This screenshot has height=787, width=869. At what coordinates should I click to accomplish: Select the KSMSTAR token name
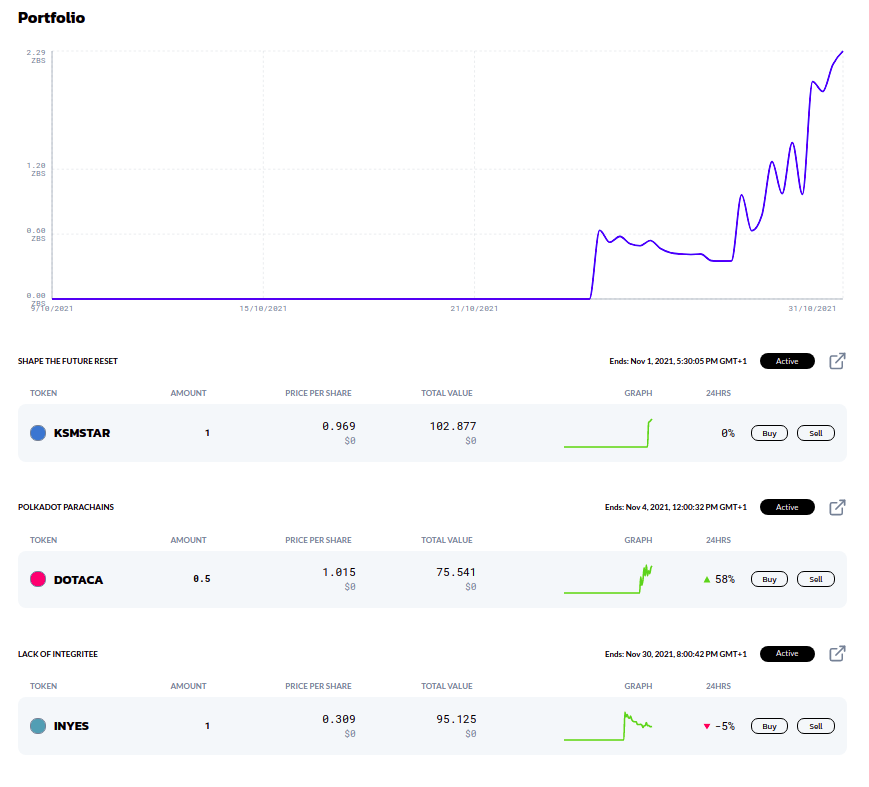(82, 433)
